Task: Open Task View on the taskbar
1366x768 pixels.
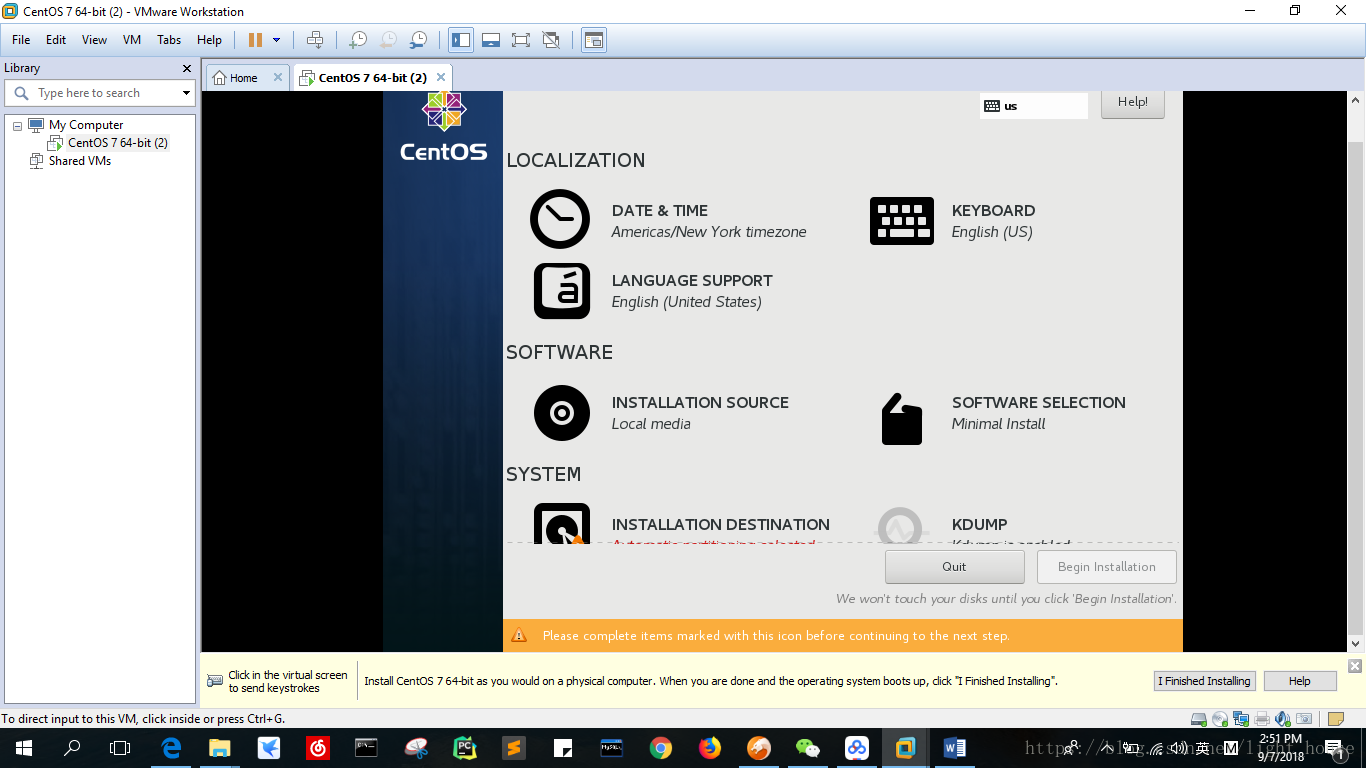Action: point(120,748)
